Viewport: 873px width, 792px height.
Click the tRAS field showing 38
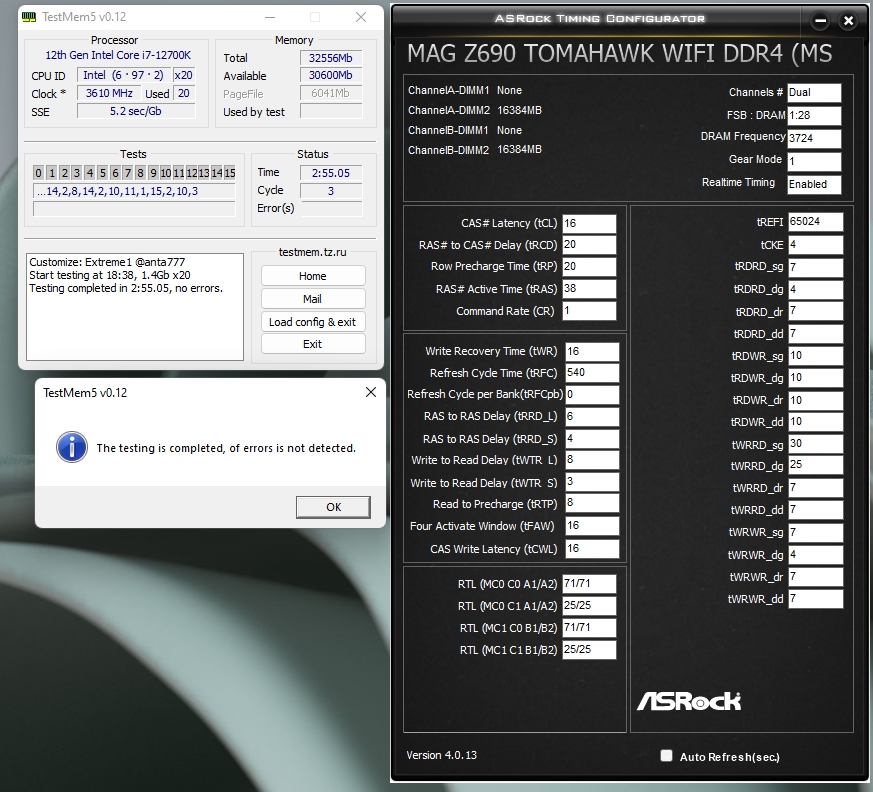589,289
